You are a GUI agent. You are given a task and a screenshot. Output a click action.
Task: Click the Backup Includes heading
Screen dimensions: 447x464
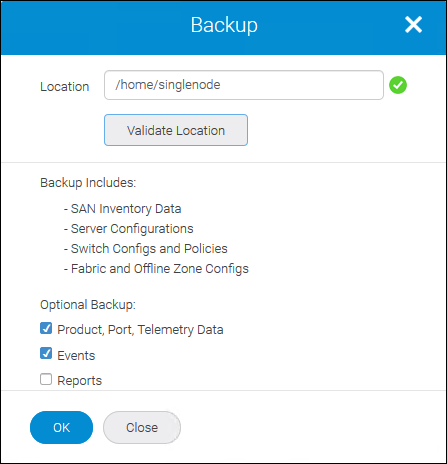(88, 183)
